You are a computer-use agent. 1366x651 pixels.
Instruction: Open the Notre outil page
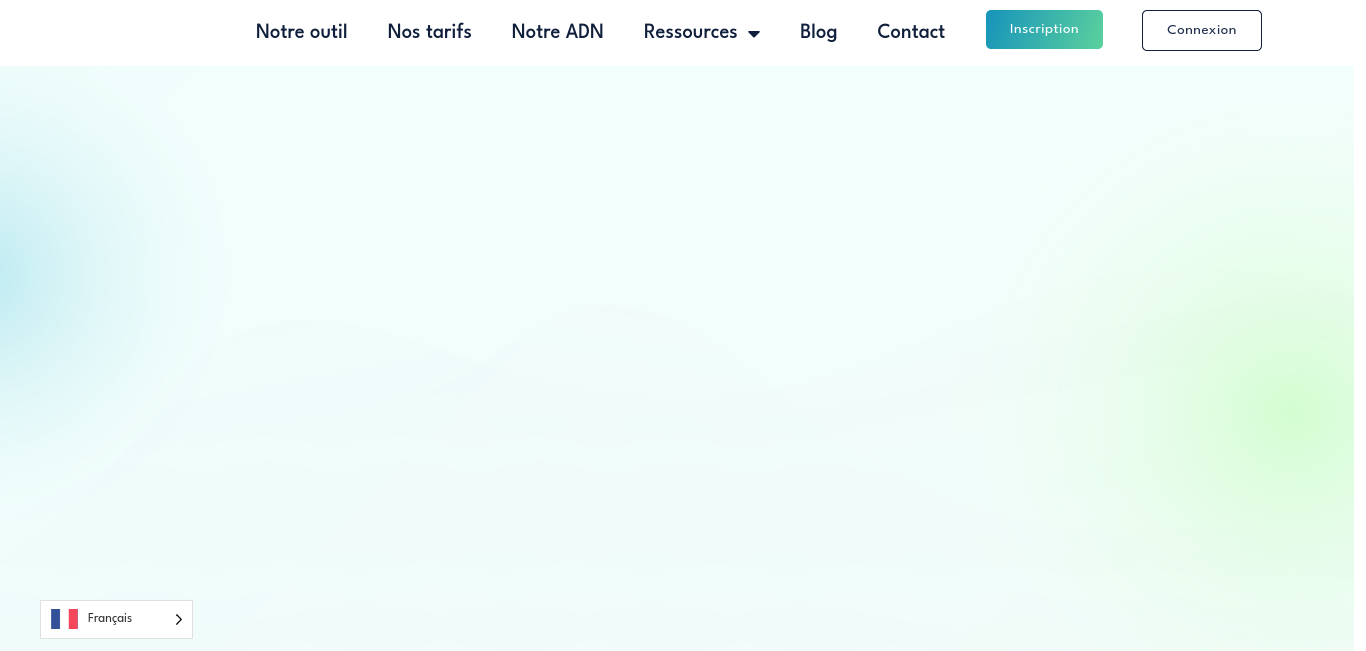pyautogui.click(x=301, y=32)
